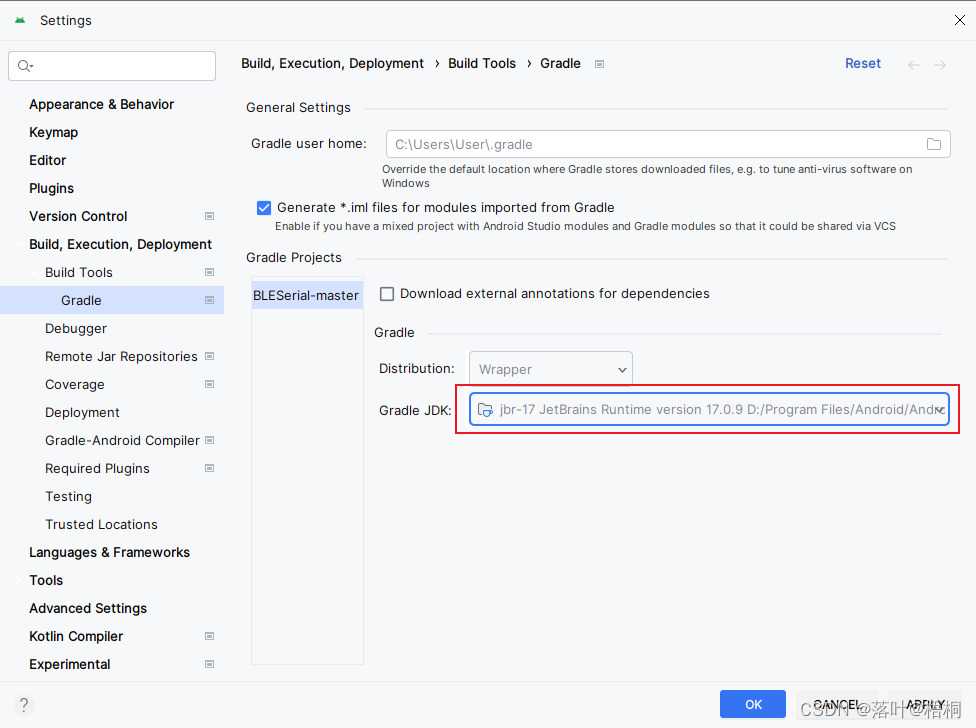Enable Download external annotations for dependencies
Viewport: 976px width, 728px height.
(x=387, y=294)
